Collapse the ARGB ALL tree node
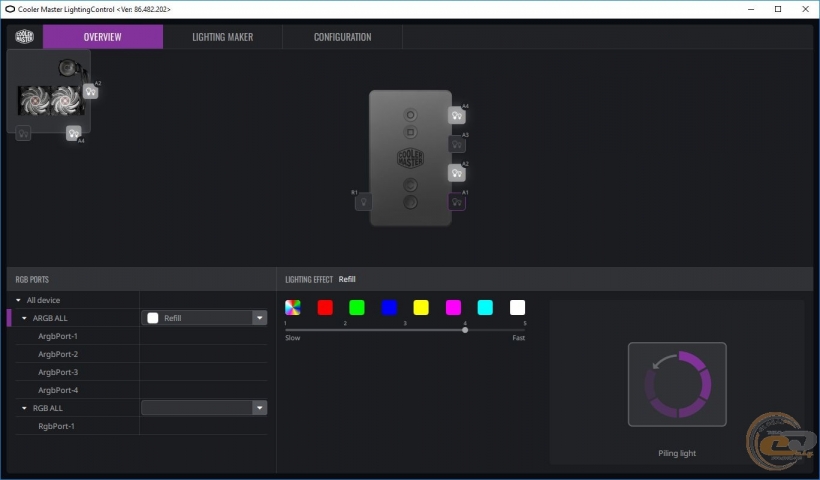Image resolution: width=820 pixels, height=480 pixels. tap(24, 318)
